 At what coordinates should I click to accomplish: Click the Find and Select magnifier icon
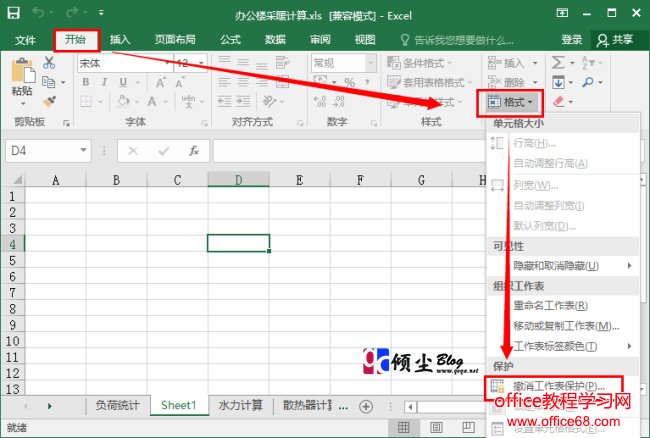click(x=587, y=82)
